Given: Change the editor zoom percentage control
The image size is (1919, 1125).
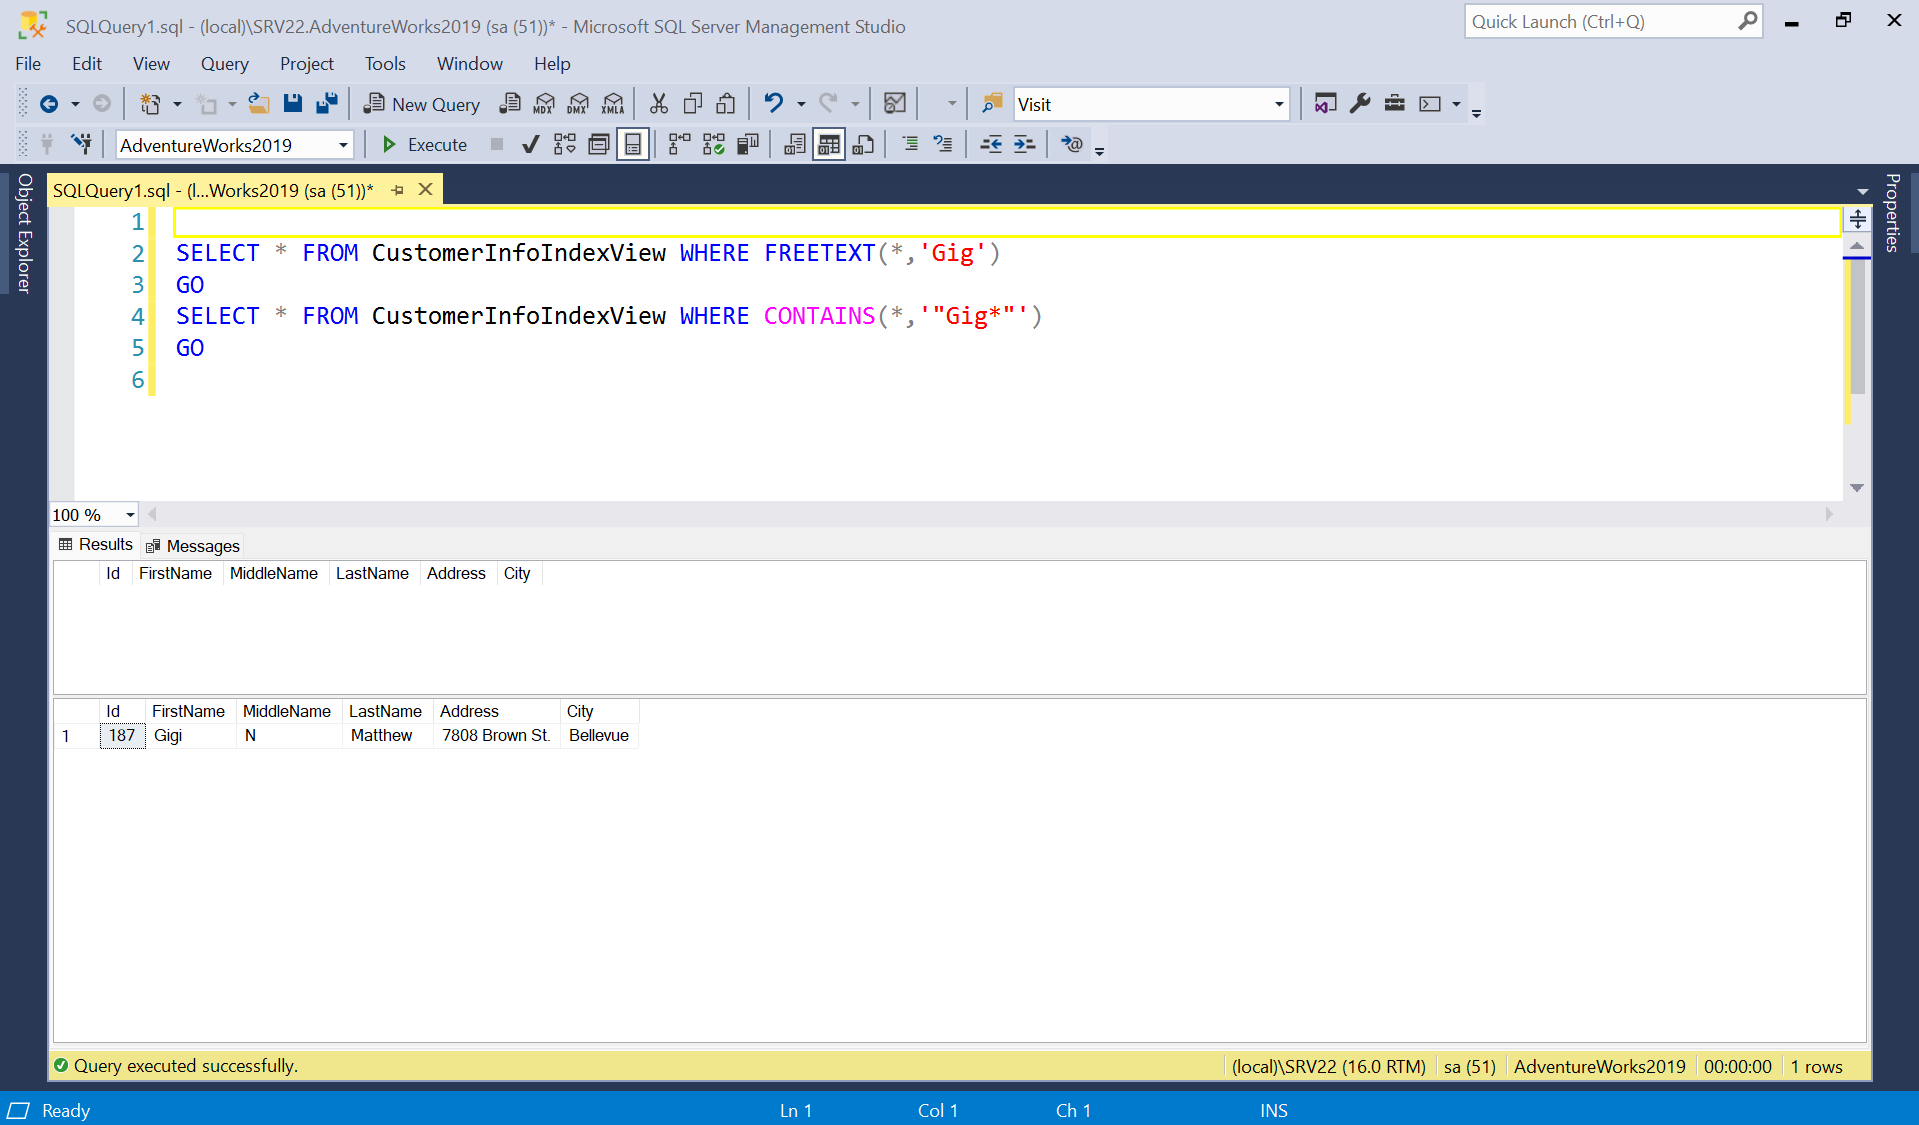Looking at the screenshot, I should click(x=93, y=514).
